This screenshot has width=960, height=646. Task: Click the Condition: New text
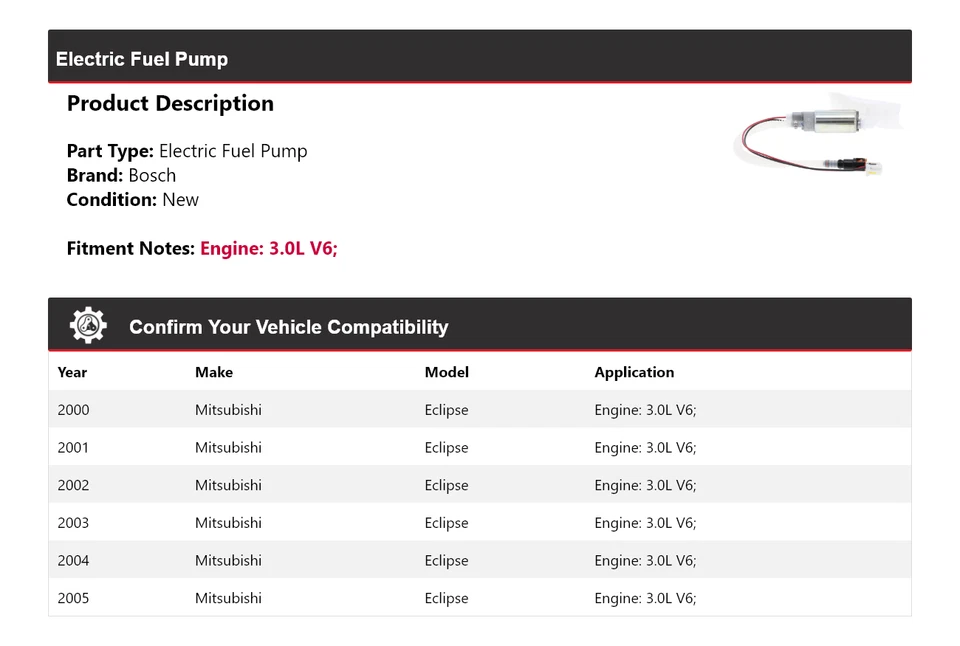pyautogui.click(x=133, y=199)
